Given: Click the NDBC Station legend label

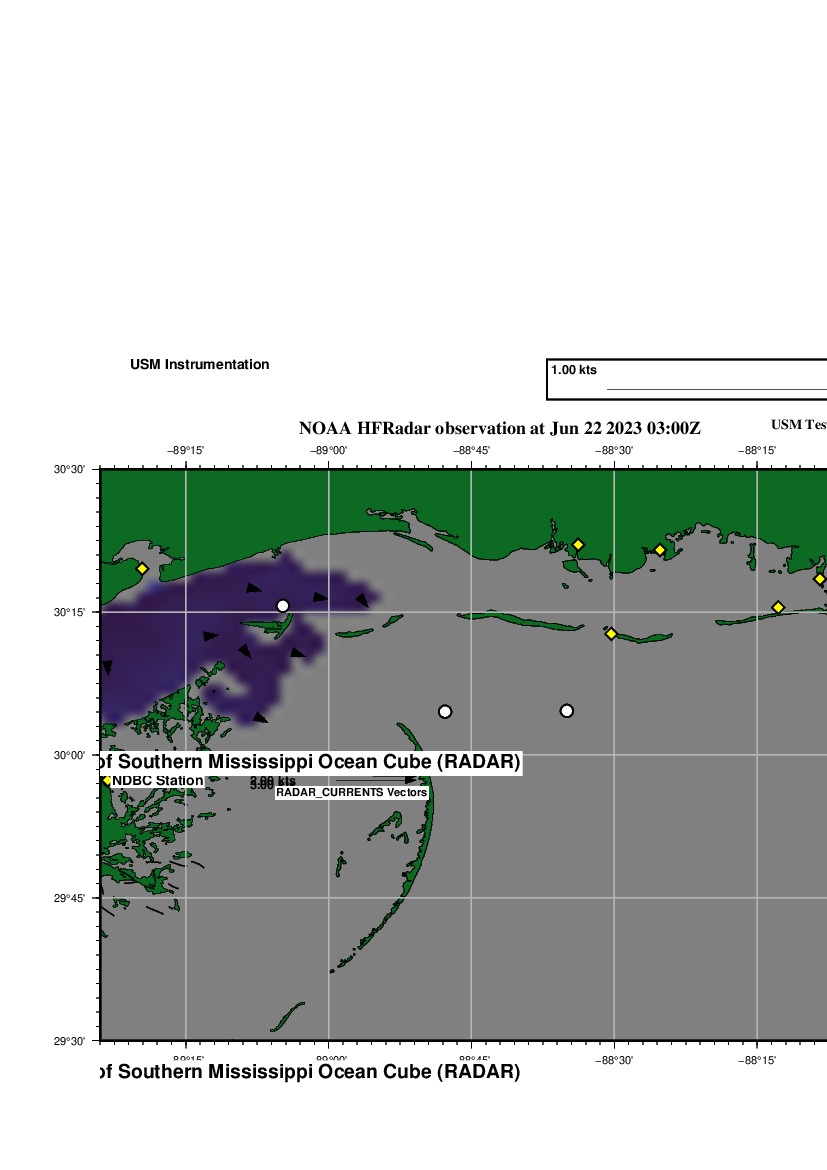Looking at the screenshot, I should coord(158,780).
